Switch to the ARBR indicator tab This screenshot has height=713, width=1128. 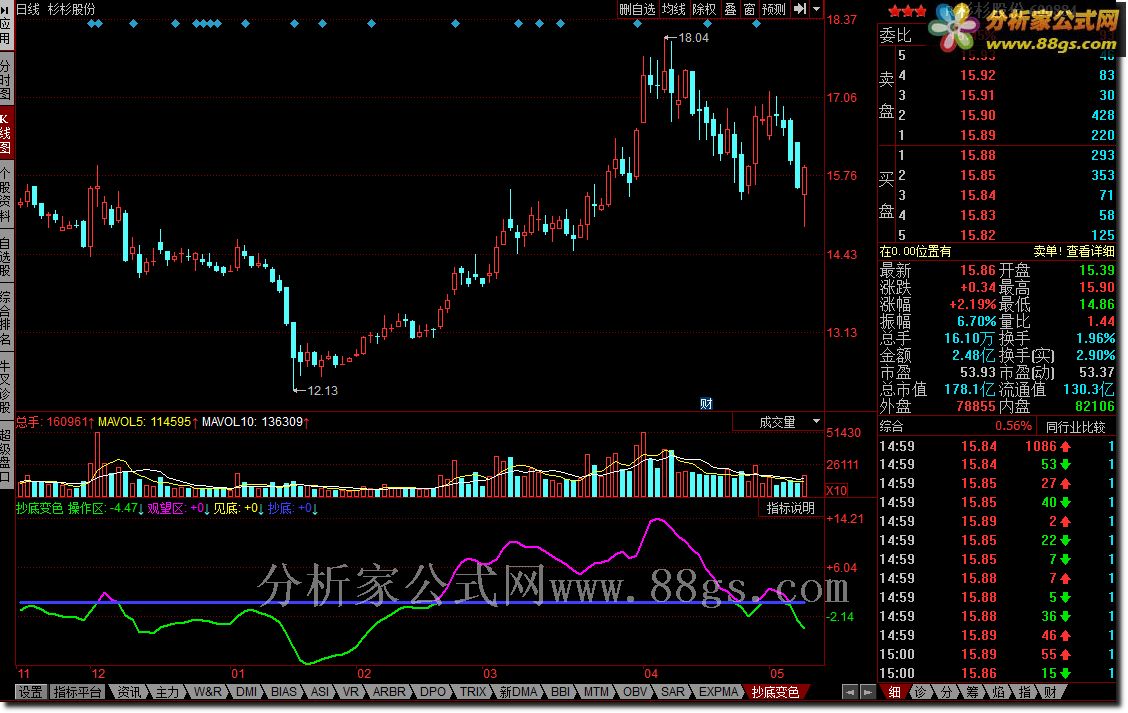pyautogui.click(x=389, y=692)
